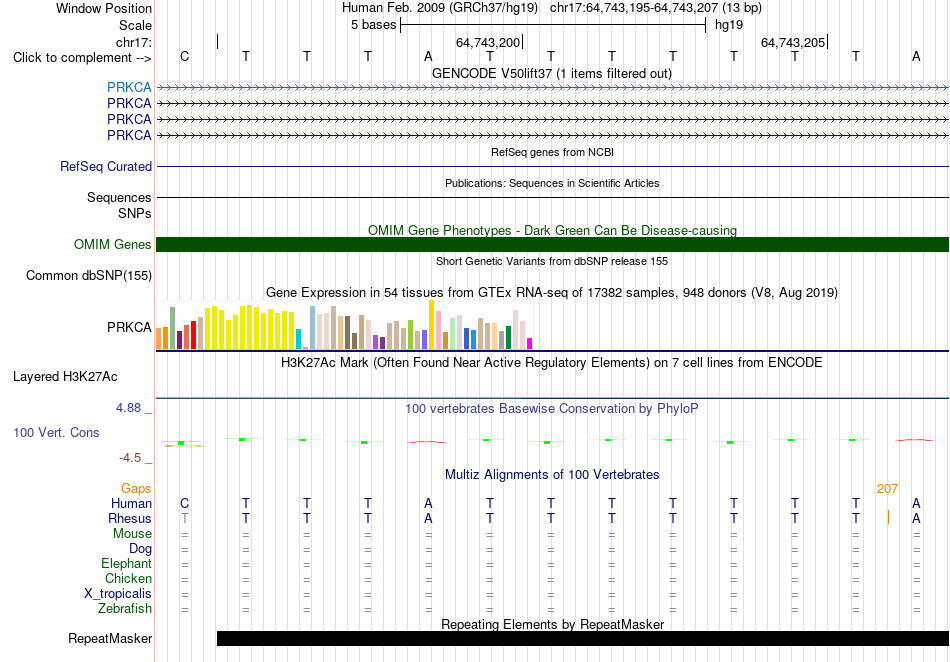Click the 4.88 PhyloP upper scale value
Image resolution: width=950 pixels, height=662 pixels.
pyautogui.click(x=128, y=408)
